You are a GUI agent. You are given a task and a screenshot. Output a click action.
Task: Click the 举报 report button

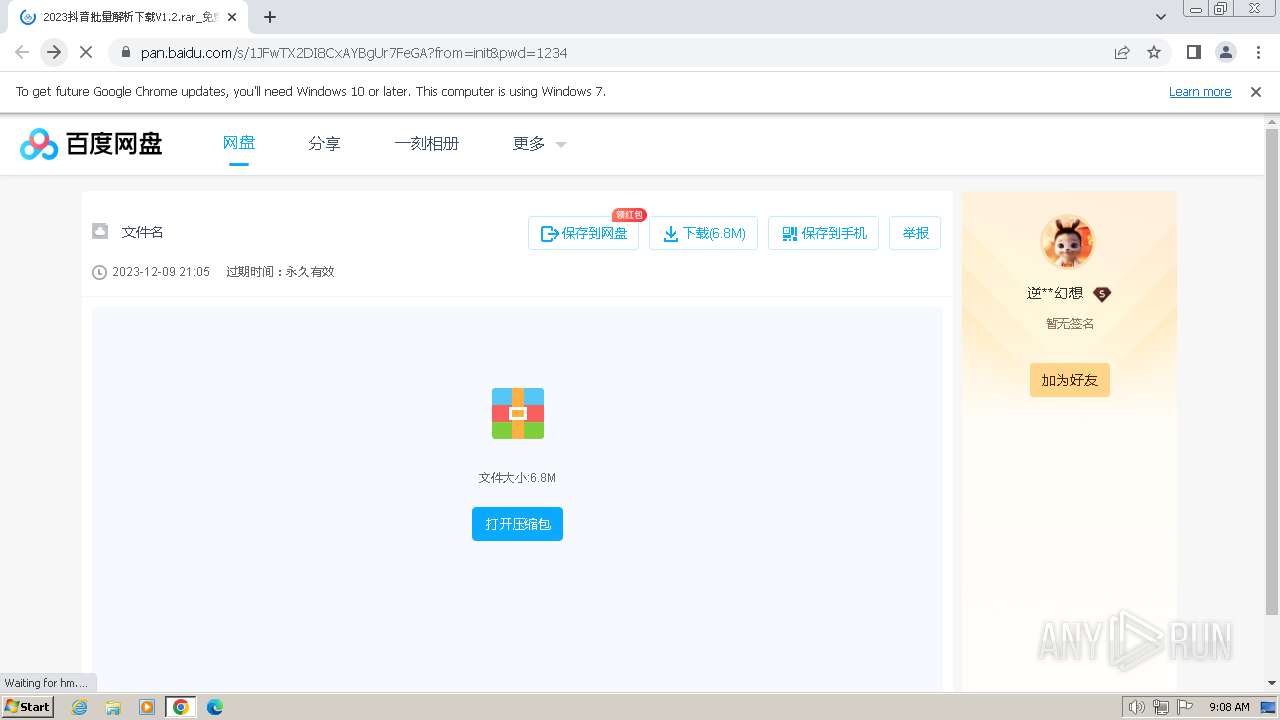[x=915, y=233]
